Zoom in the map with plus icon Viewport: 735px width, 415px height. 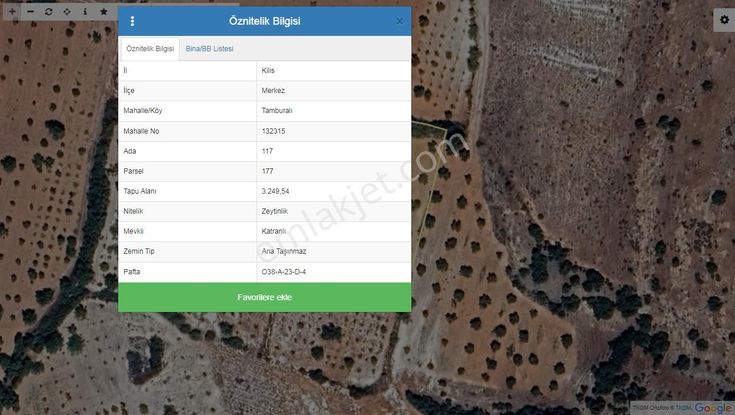click(x=12, y=11)
